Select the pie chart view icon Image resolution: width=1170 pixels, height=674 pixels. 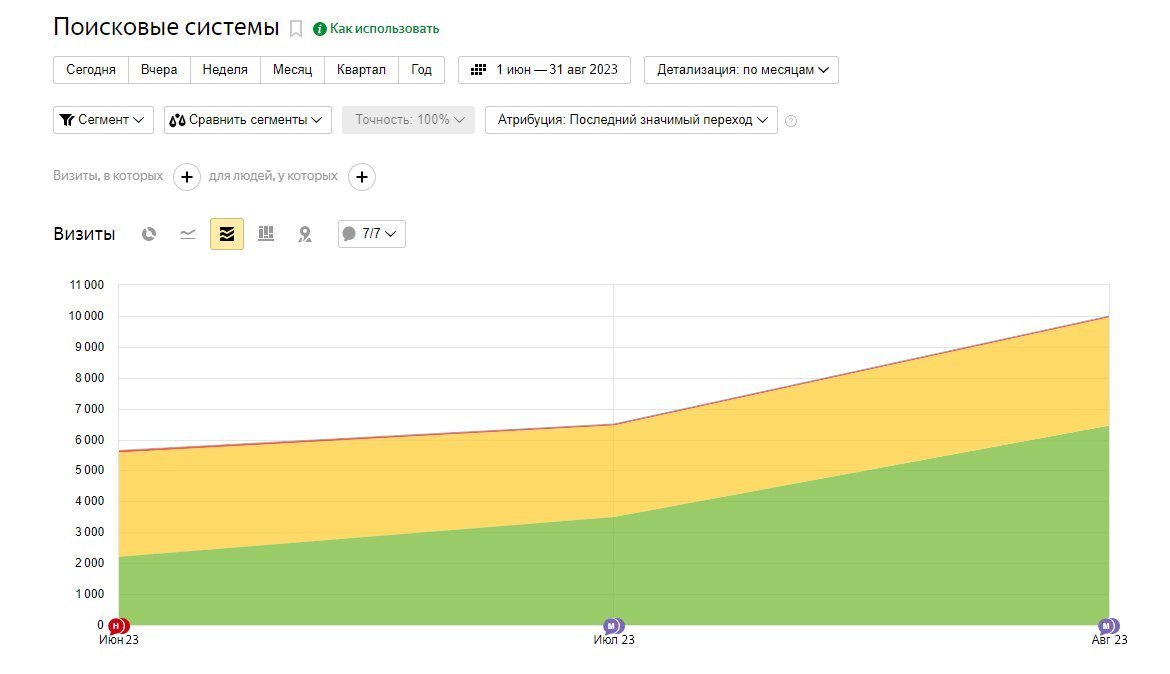coord(149,234)
